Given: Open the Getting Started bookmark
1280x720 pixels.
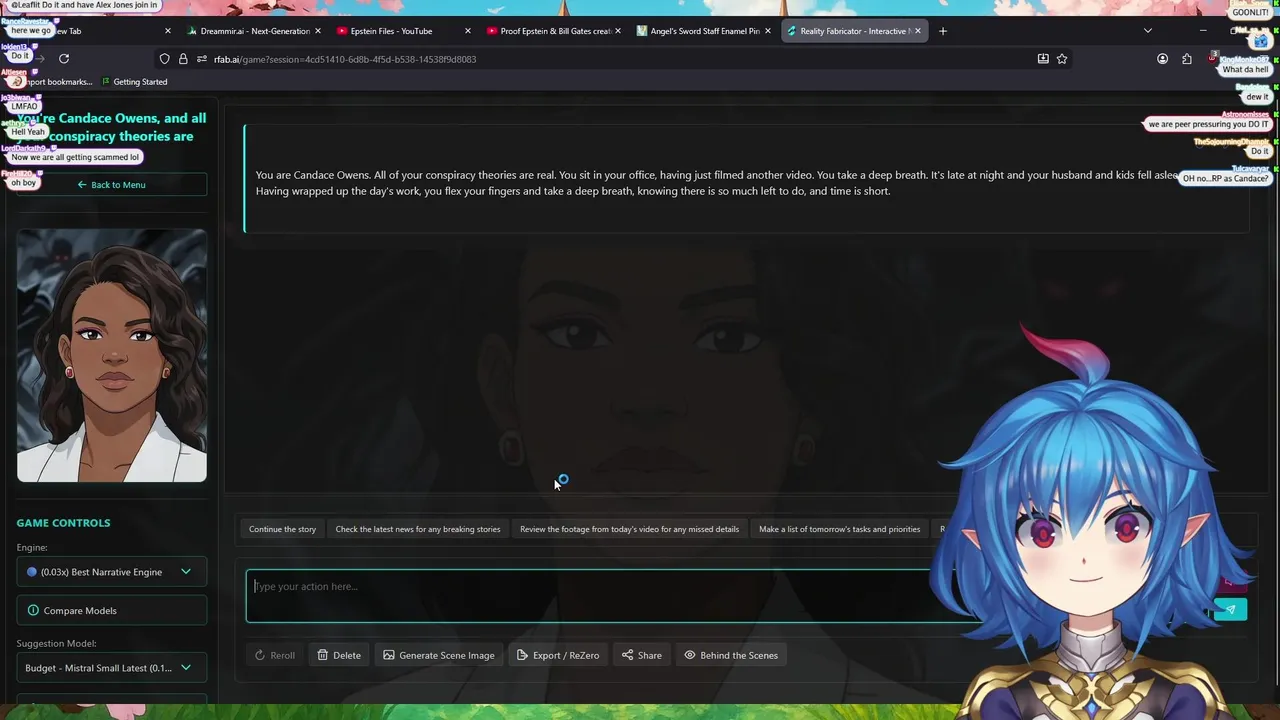Looking at the screenshot, I should coord(134,82).
